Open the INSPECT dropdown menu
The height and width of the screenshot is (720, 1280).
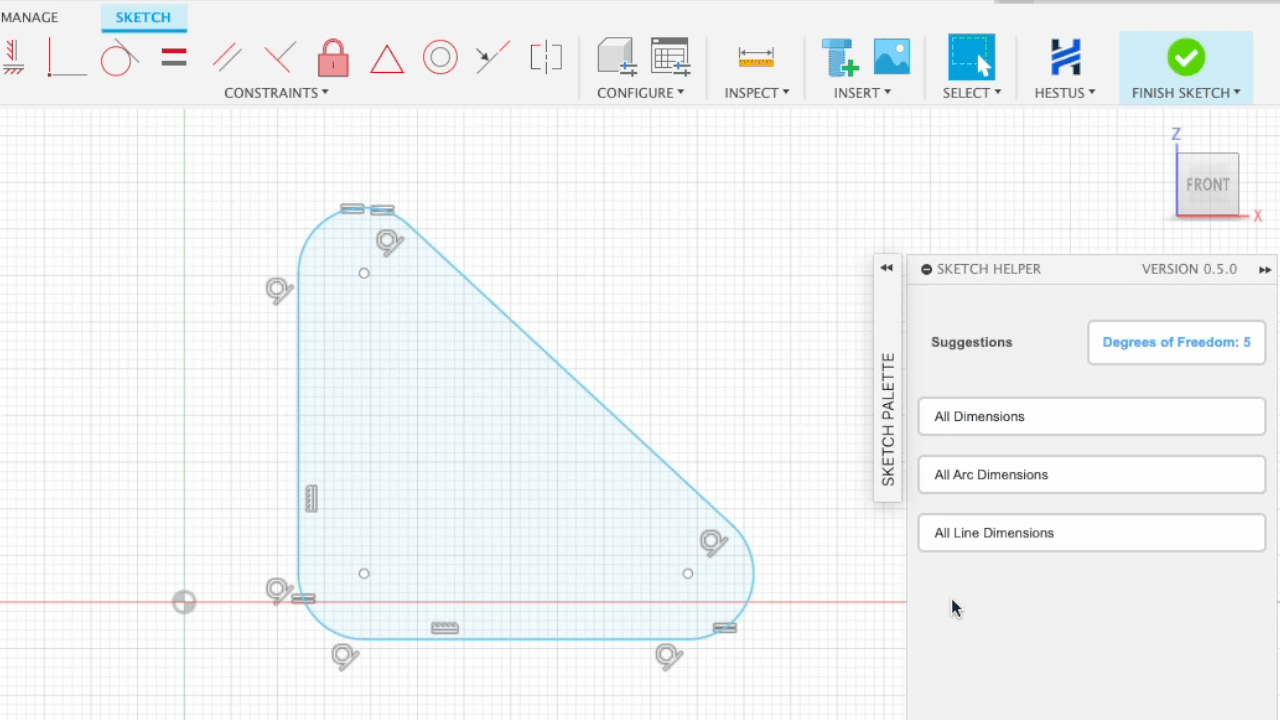click(757, 93)
